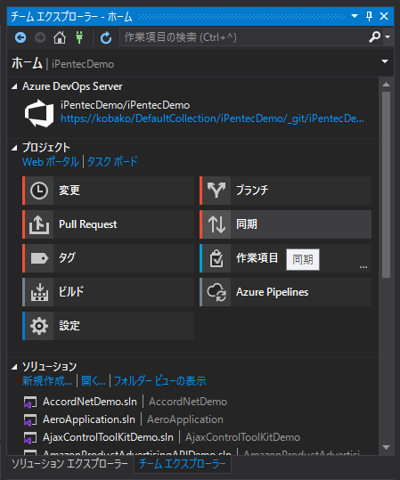
Task: Open the タグ tile
Action: click(x=108, y=258)
